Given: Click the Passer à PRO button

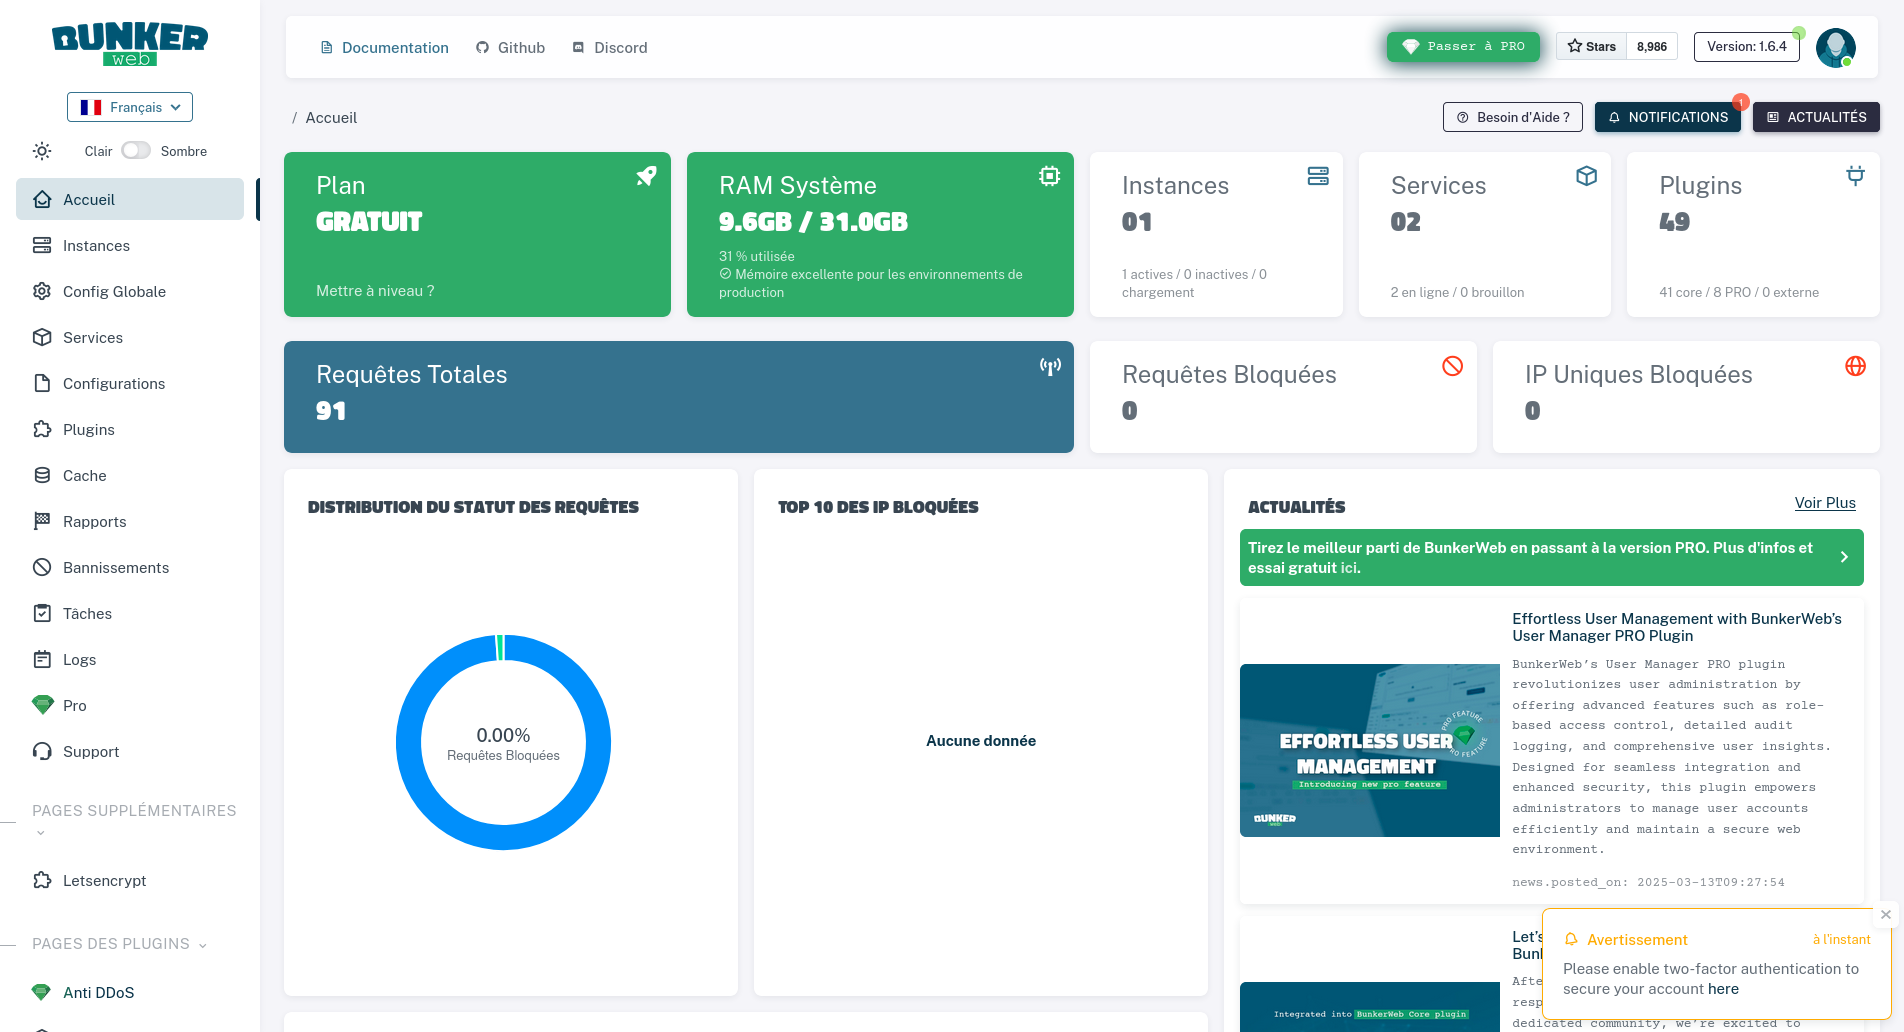Looking at the screenshot, I should pyautogui.click(x=1463, y=46).
